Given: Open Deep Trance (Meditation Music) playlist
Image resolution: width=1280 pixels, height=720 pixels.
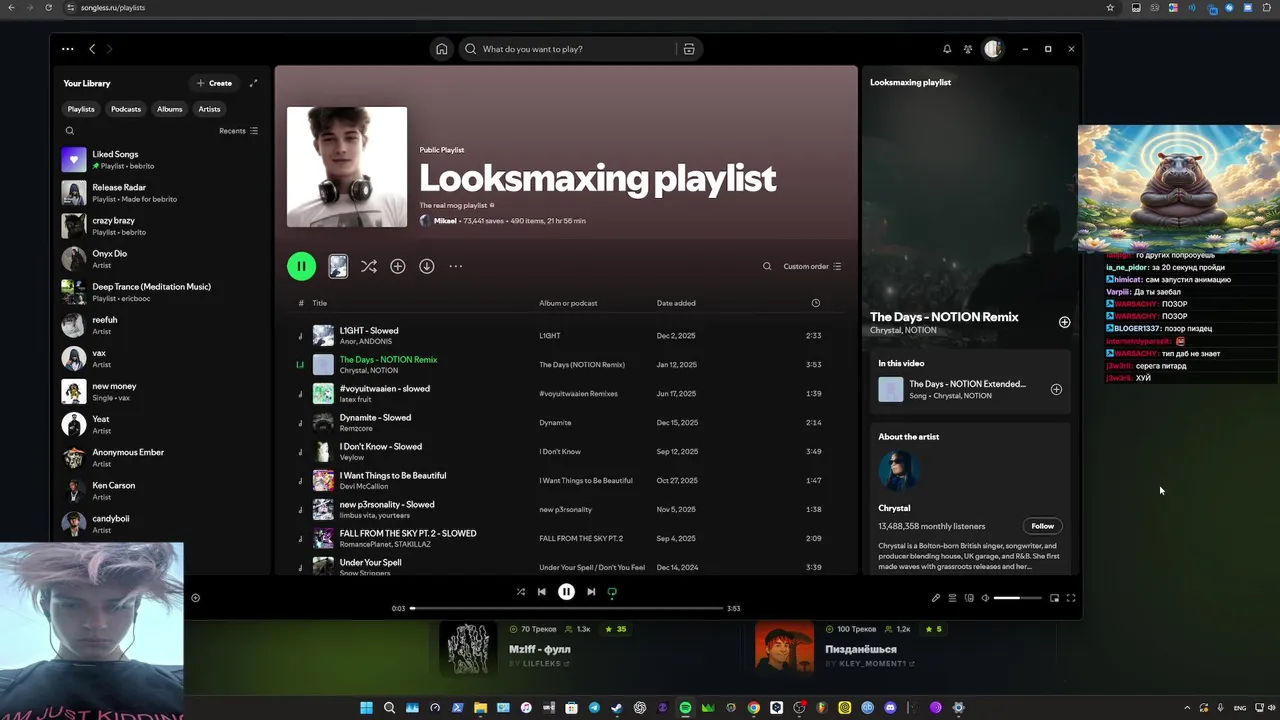Looking at the screenshot, I should (160, 292).
